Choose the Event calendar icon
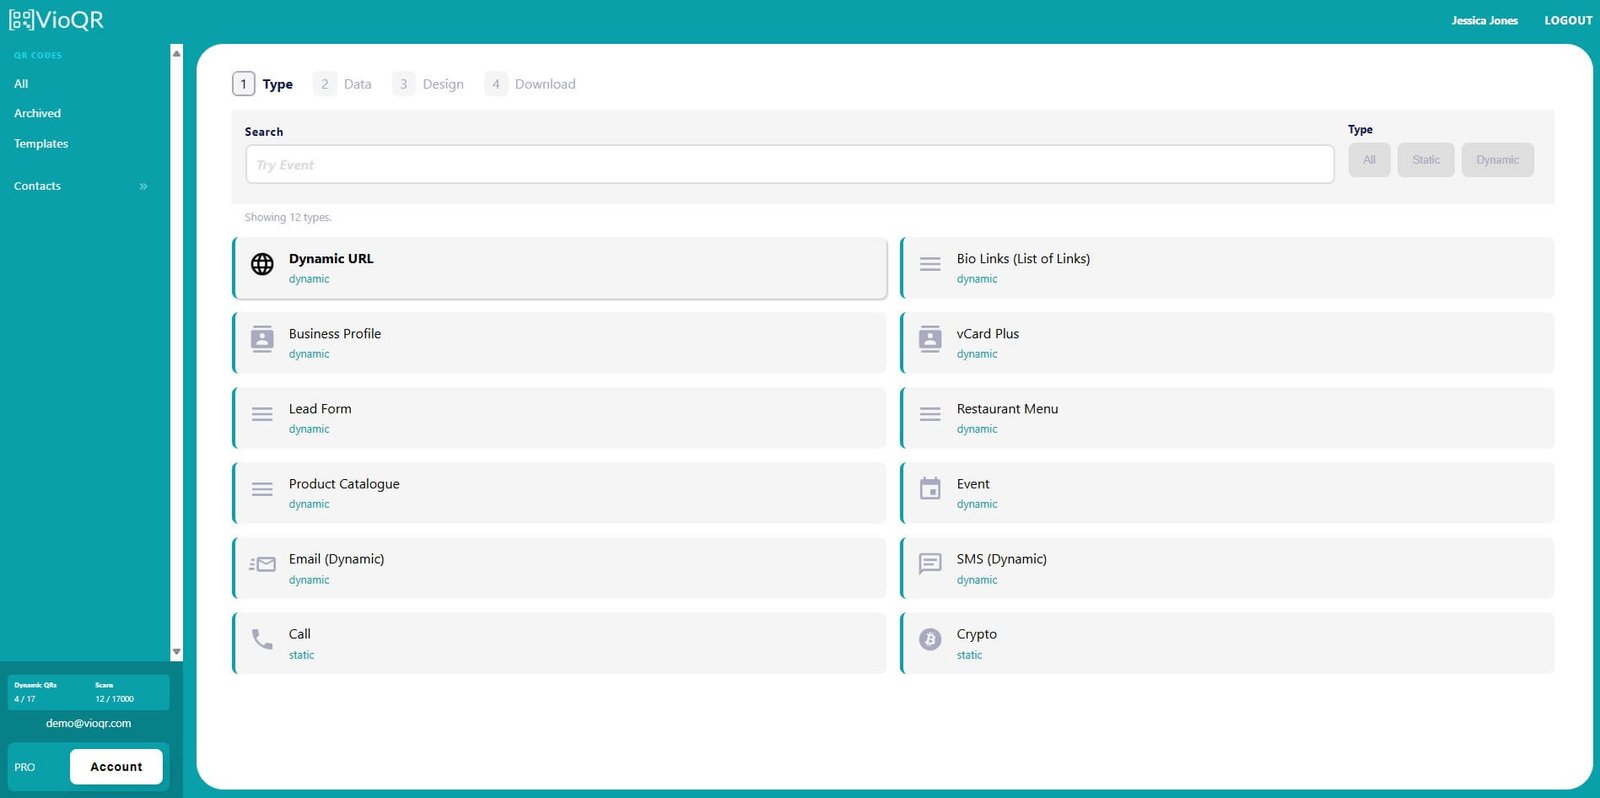This screenshot has height=798, width=1600. click(x=930, y=489)
